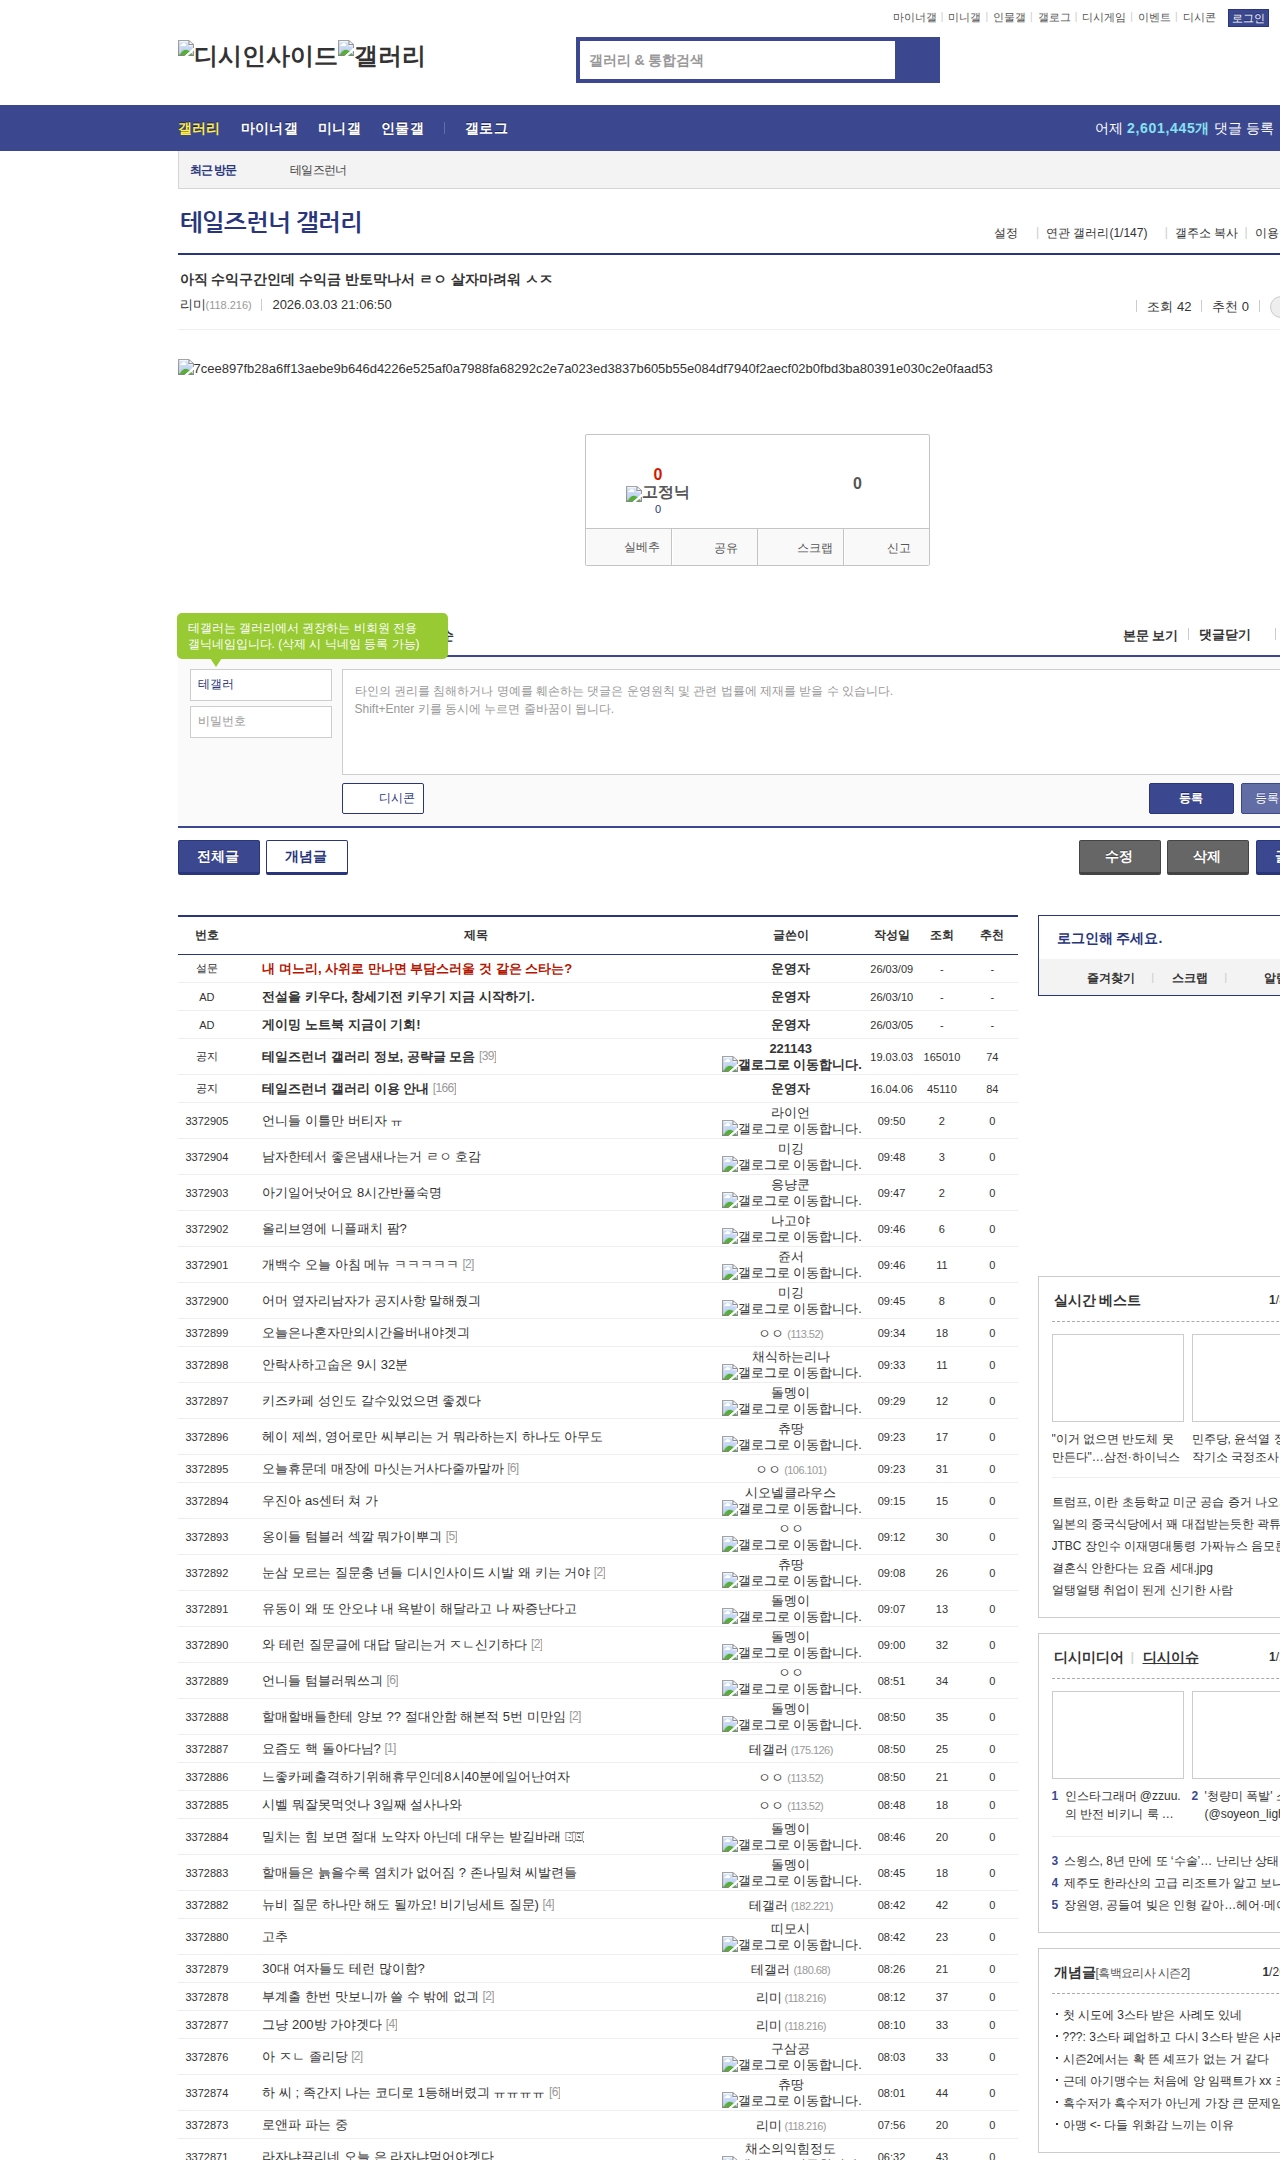Click the search button beside the search box

tap(917, 60)
